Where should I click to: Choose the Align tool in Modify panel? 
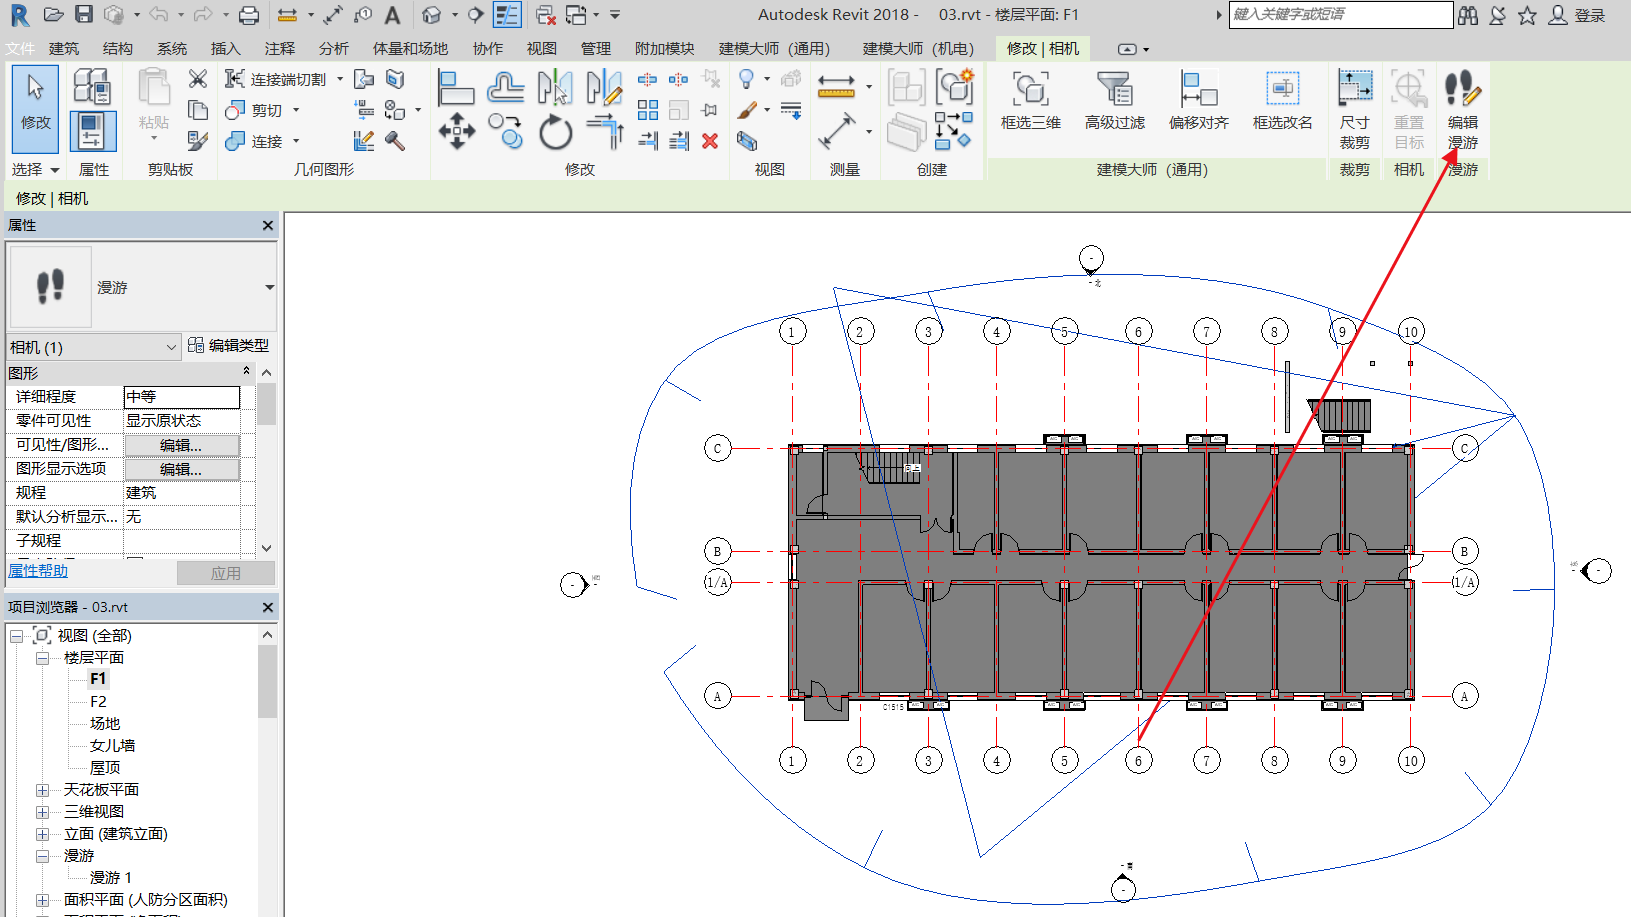pos(456,88)
